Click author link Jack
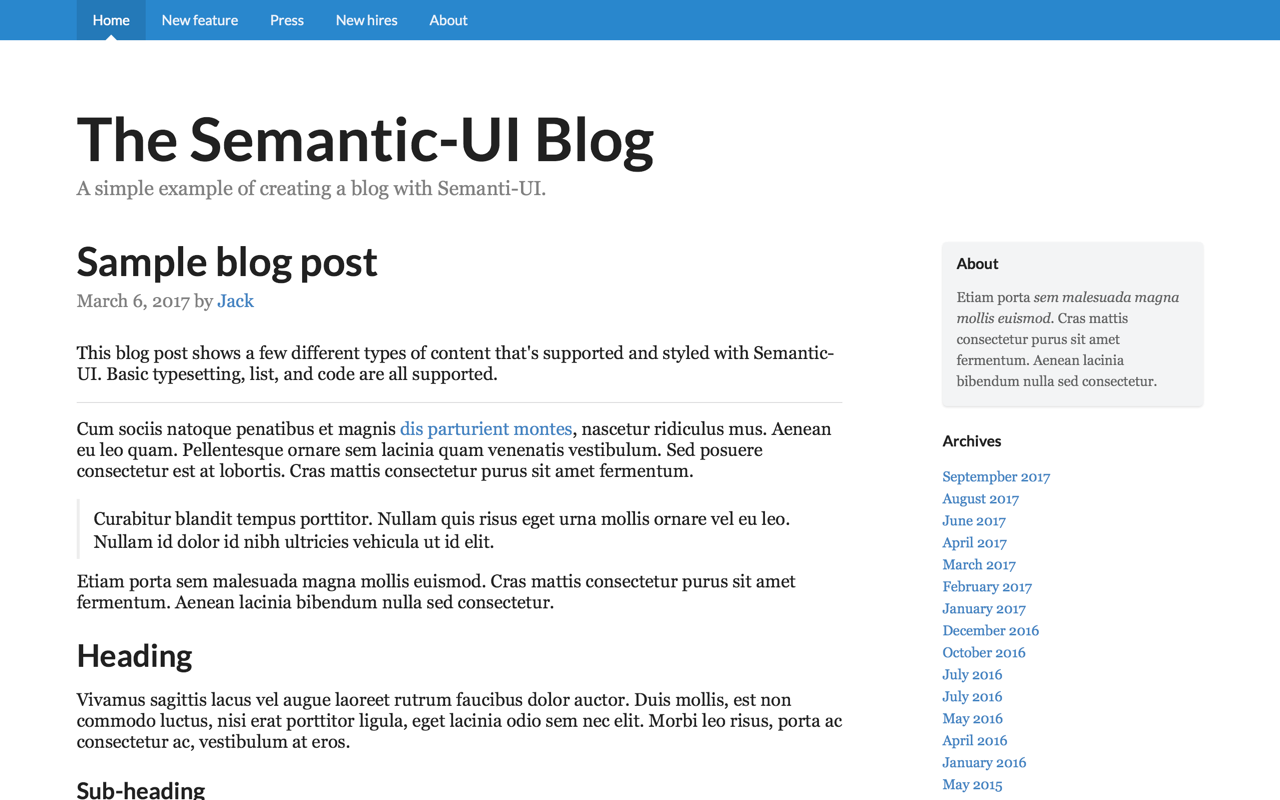Viewport: 1280px width, 800px height. [x=235, y=301]
